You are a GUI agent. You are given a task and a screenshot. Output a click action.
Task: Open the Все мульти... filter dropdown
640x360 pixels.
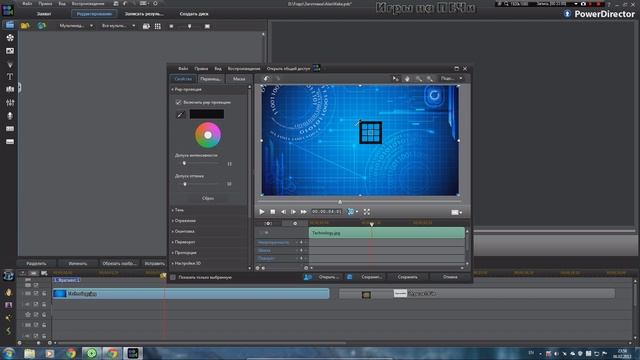[x=118, y=26]
